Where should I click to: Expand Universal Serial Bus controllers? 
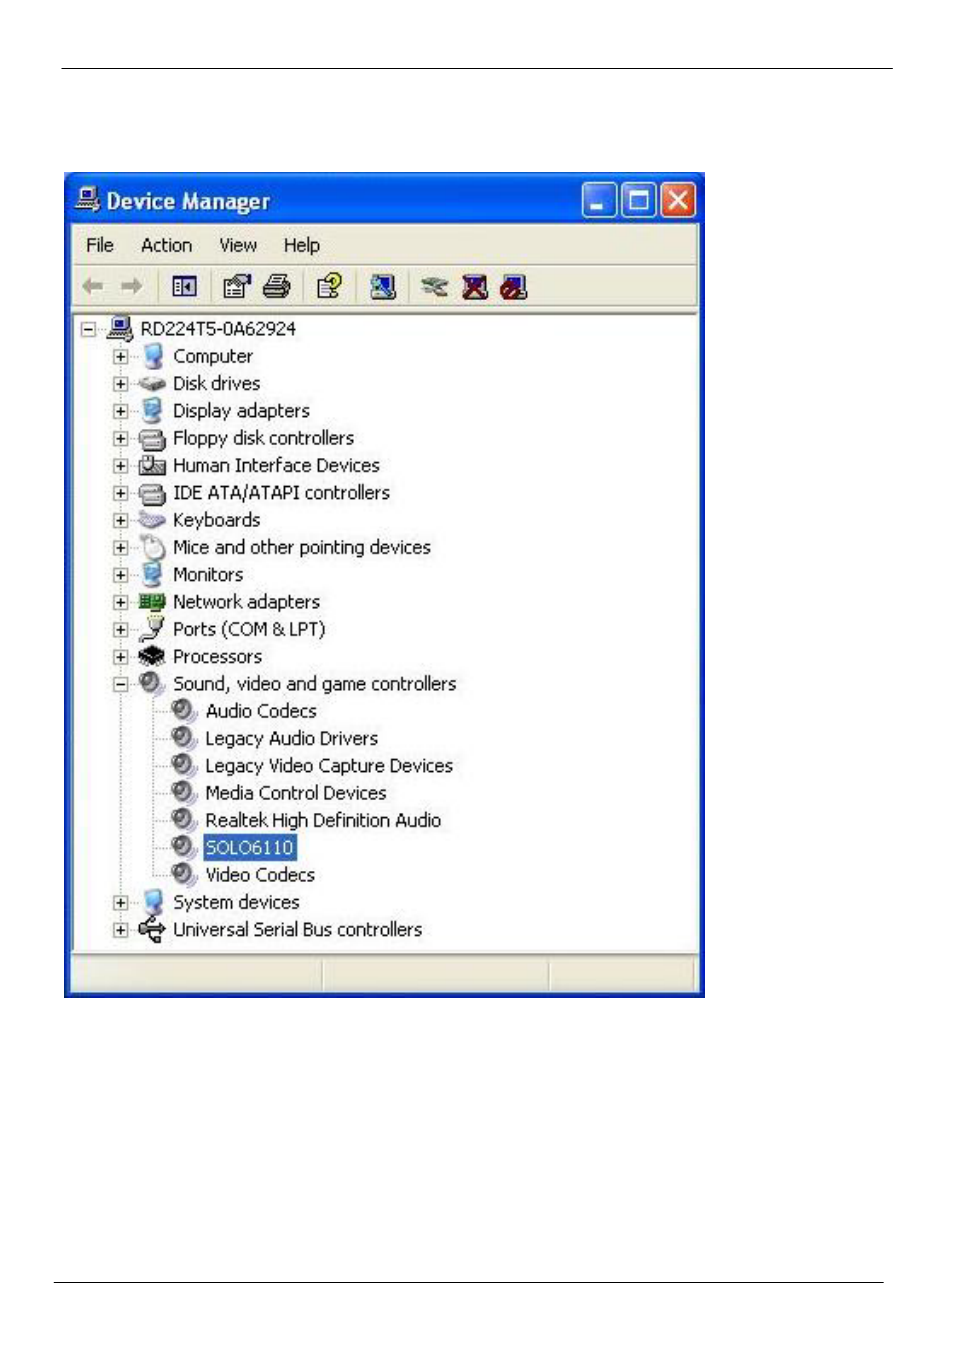(120, 930)
